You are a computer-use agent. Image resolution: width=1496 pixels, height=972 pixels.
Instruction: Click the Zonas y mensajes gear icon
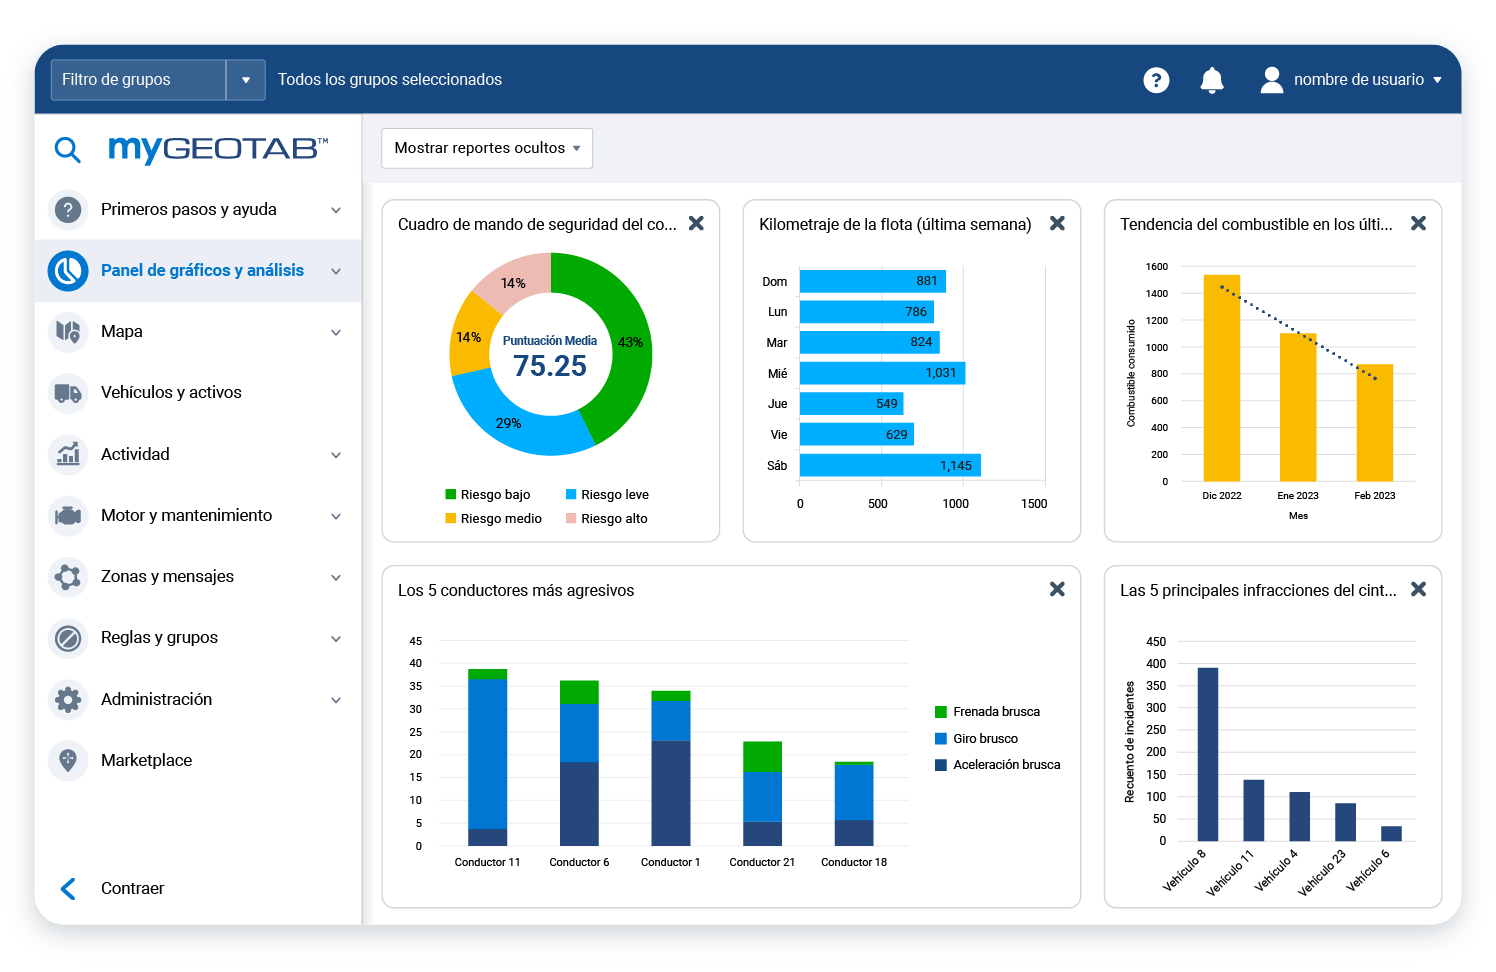pyautogui.click(x=67, y=577)
